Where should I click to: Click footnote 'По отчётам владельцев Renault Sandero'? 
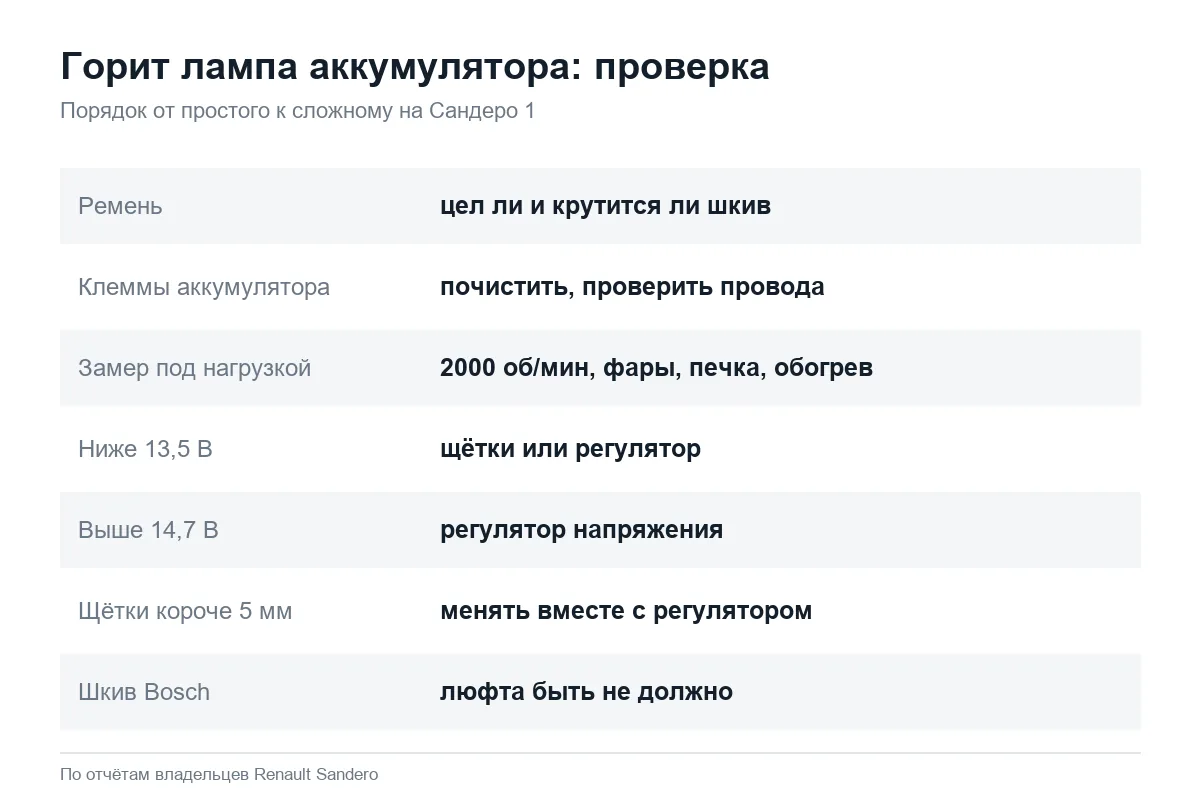pos(219,774)
